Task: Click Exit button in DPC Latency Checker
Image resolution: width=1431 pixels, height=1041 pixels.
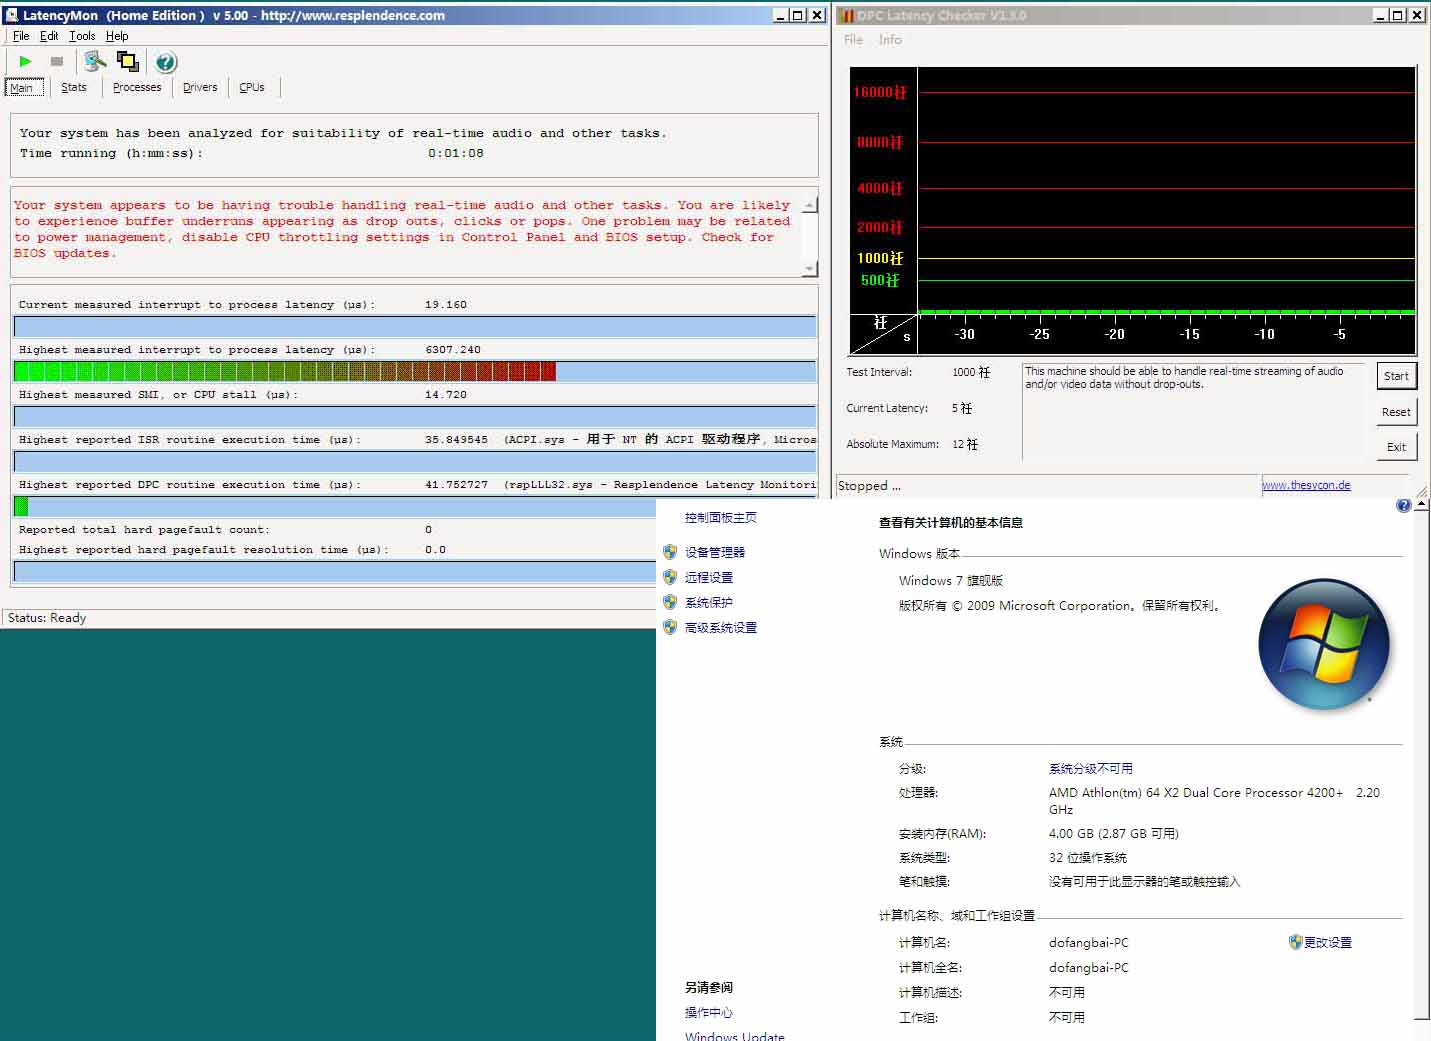Action: pyautogui.click(x=1396, y=447)
